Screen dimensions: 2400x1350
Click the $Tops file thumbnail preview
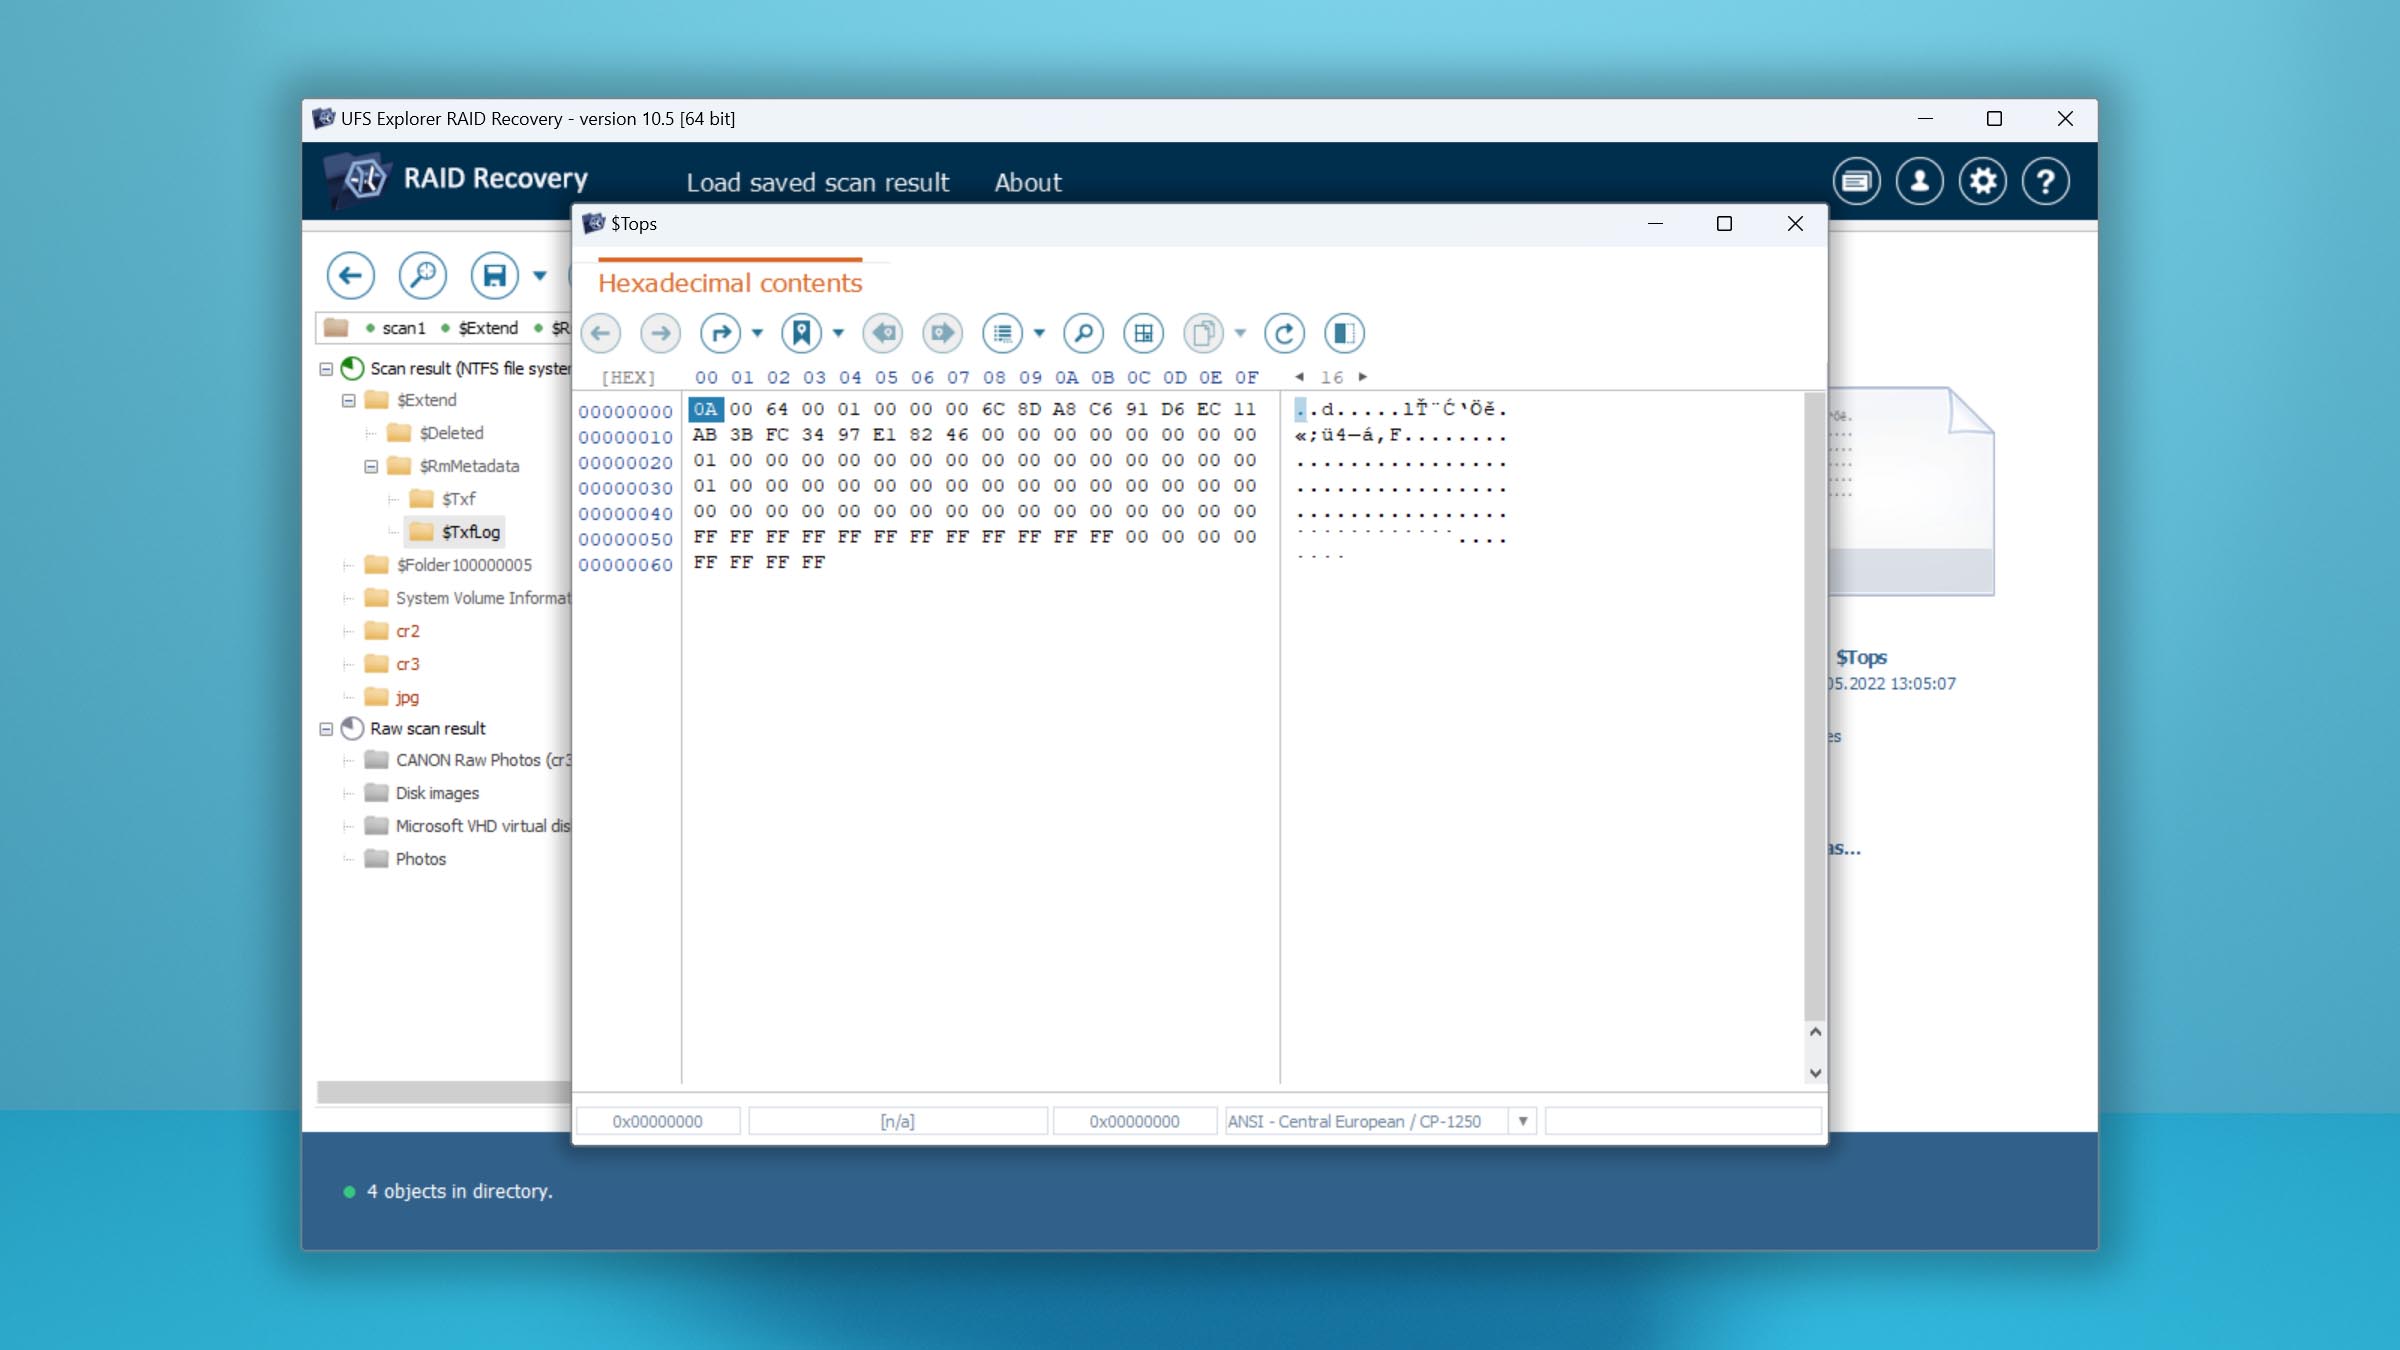point(1910,491)
